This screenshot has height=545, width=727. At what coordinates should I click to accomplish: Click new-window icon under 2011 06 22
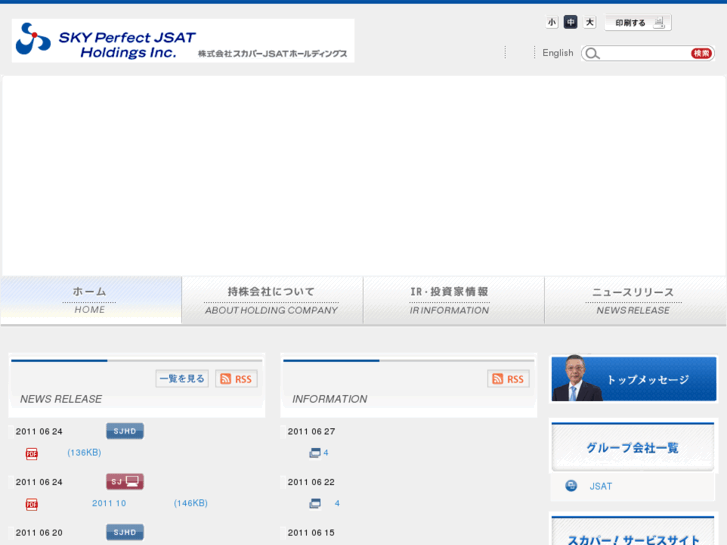point(315,503)
